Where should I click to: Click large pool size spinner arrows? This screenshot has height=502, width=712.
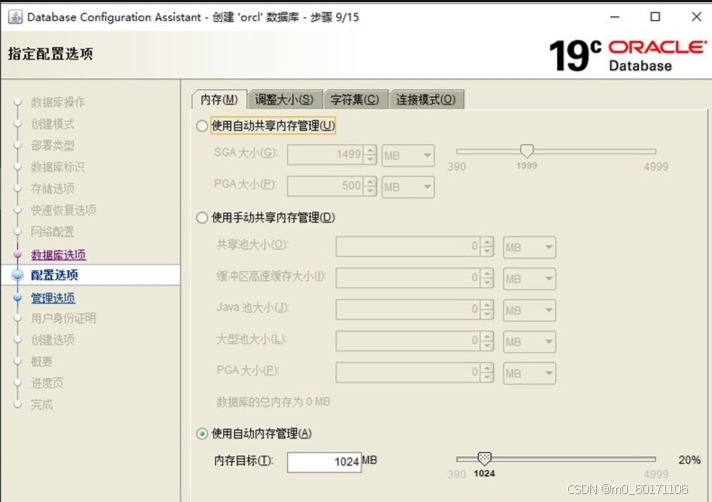tap(487, 341)
